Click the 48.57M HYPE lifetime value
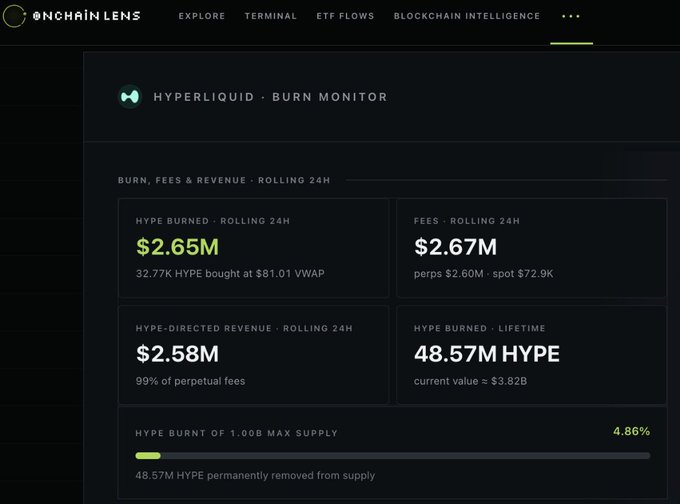The height and width of the screenshot is (504, 680). coord(487,353)
